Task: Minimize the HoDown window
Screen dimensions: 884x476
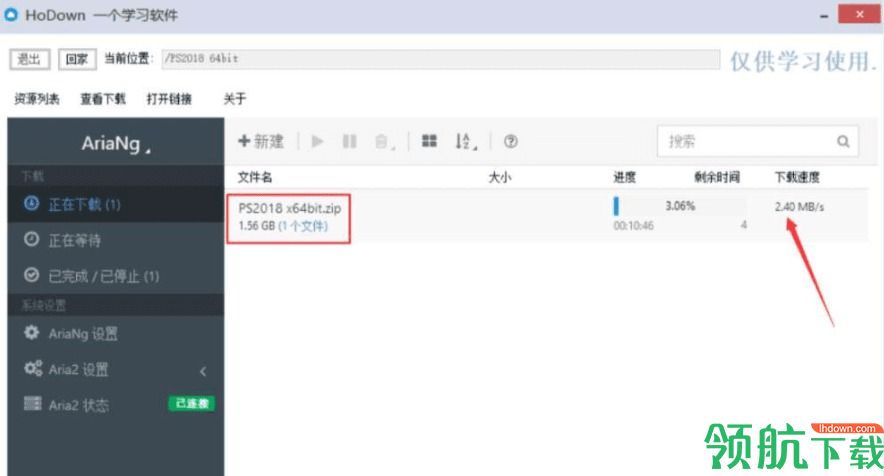Action: click(824, 16)
